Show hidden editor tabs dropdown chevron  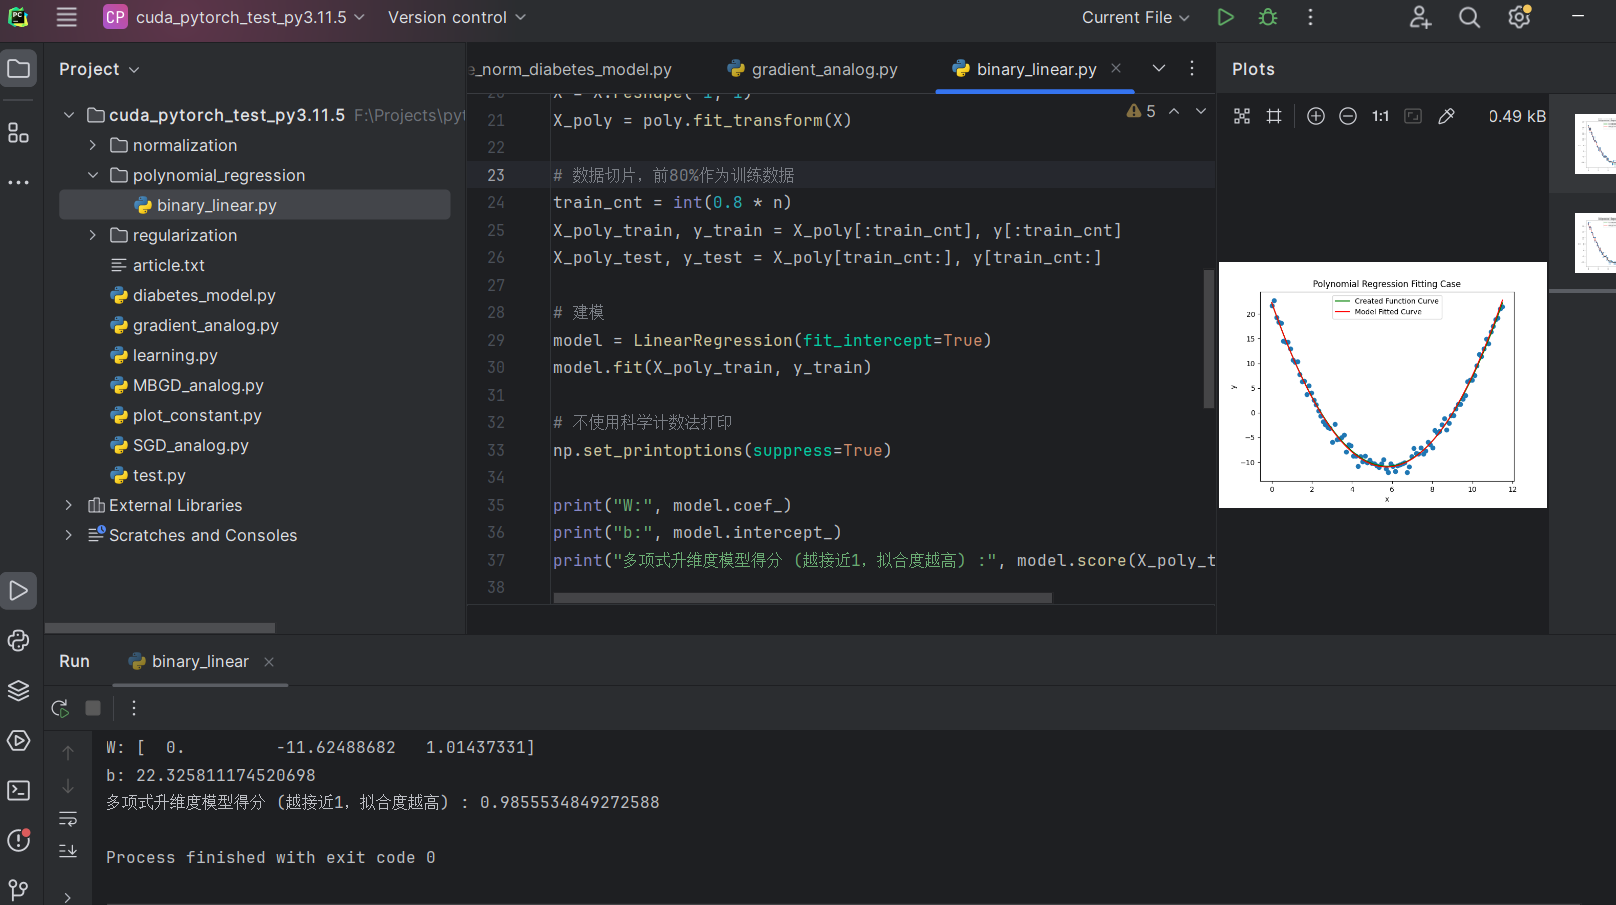coord(1159,68)
